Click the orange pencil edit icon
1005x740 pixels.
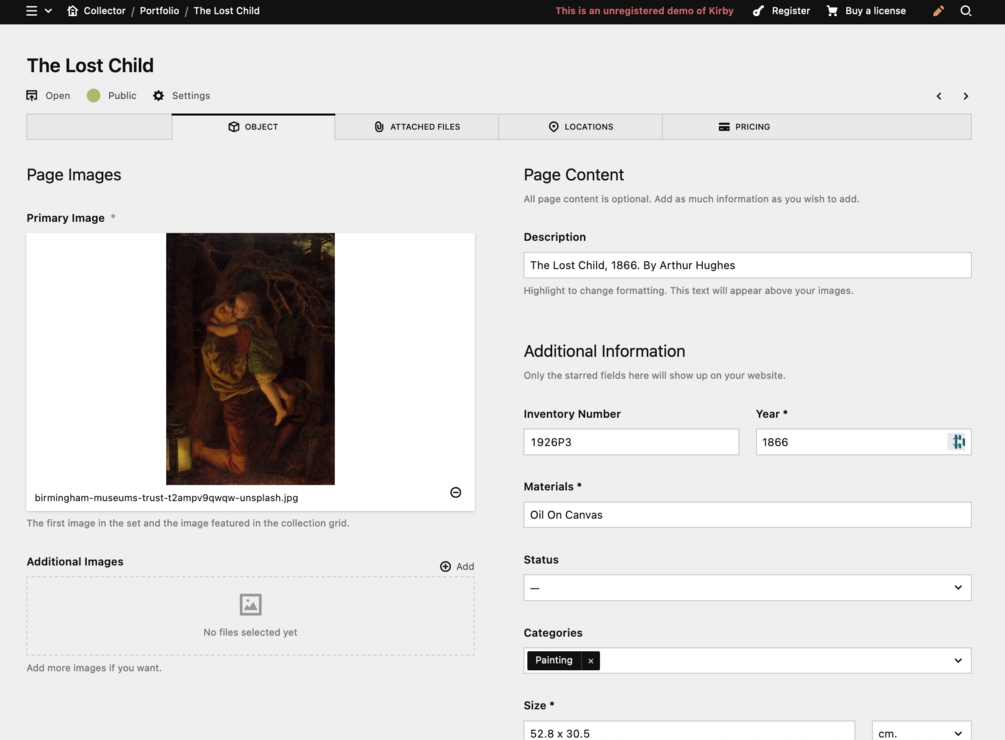pyautogui.click(x=938, y=11)
